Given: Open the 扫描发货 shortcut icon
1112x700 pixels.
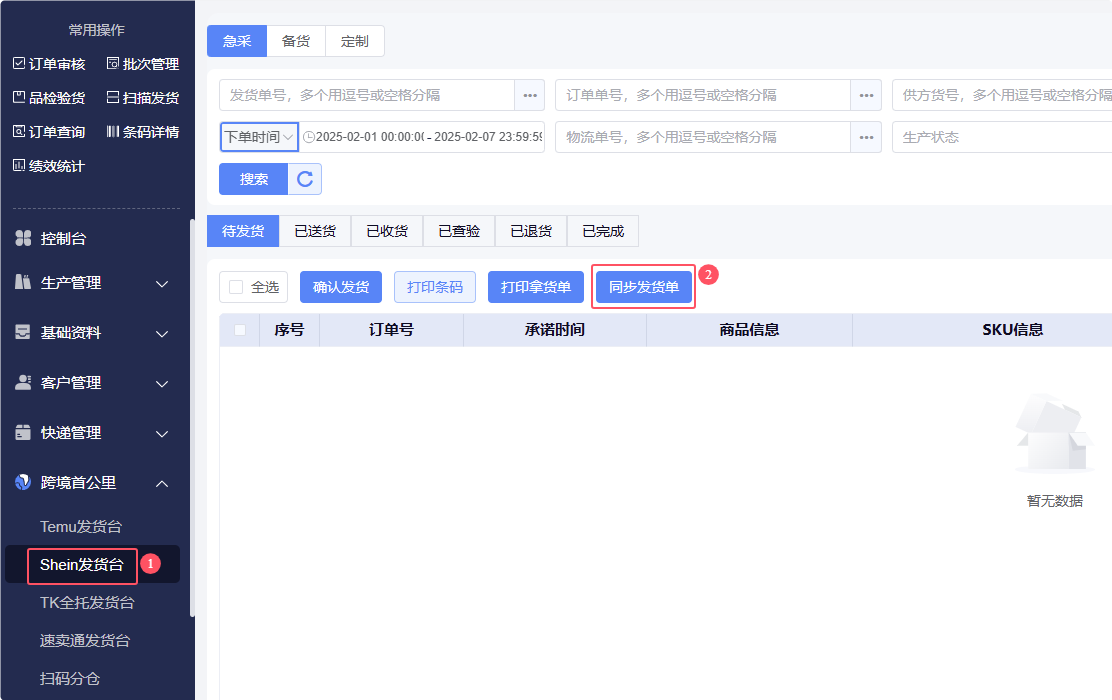Looking at the screenshot, I should 113,98.
